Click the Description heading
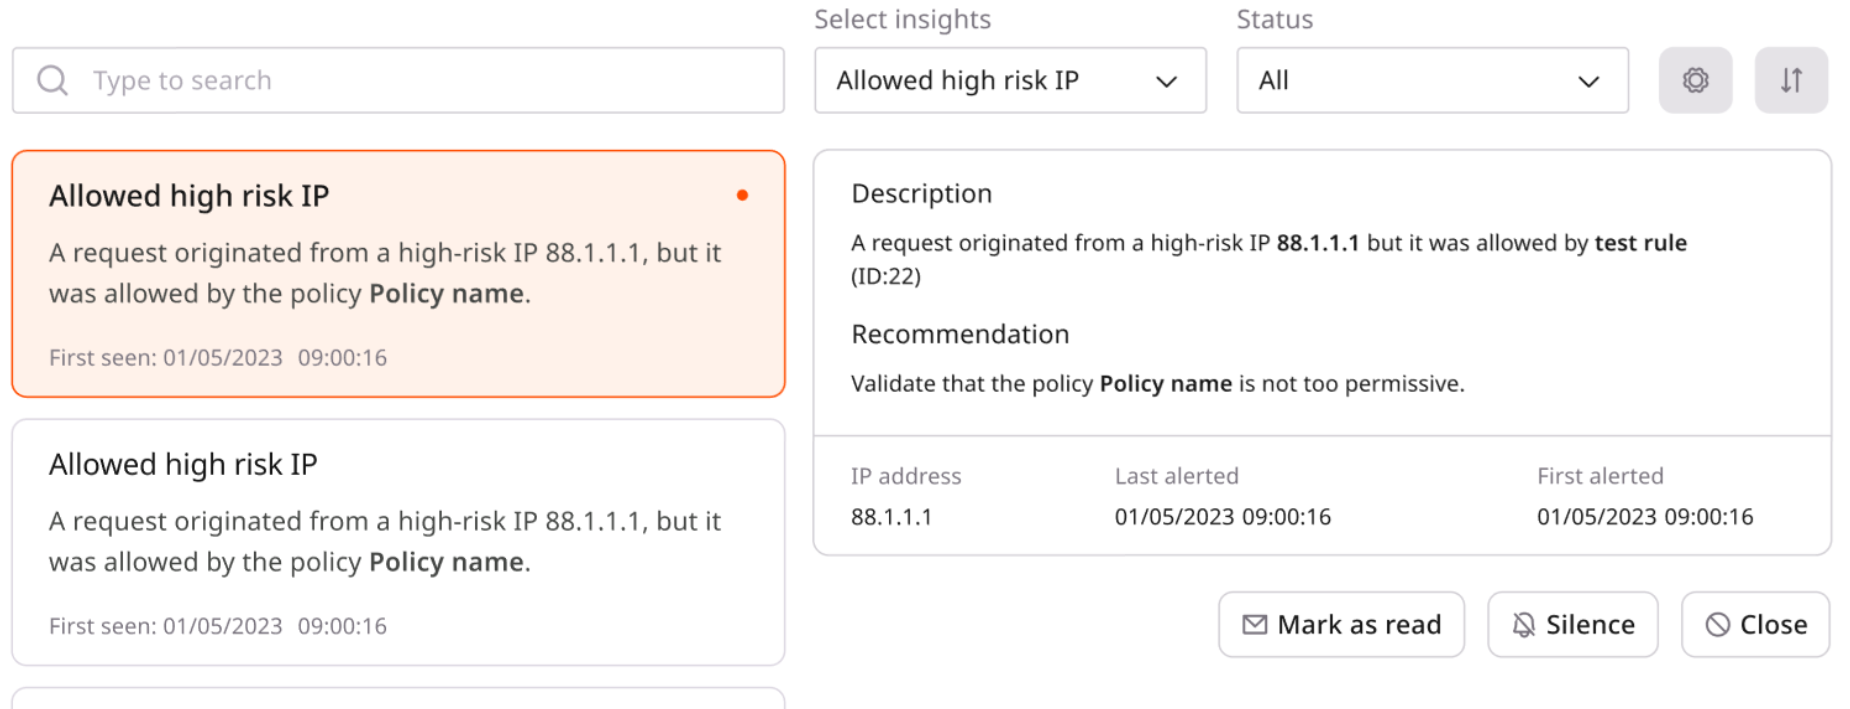 coord(921,194)
